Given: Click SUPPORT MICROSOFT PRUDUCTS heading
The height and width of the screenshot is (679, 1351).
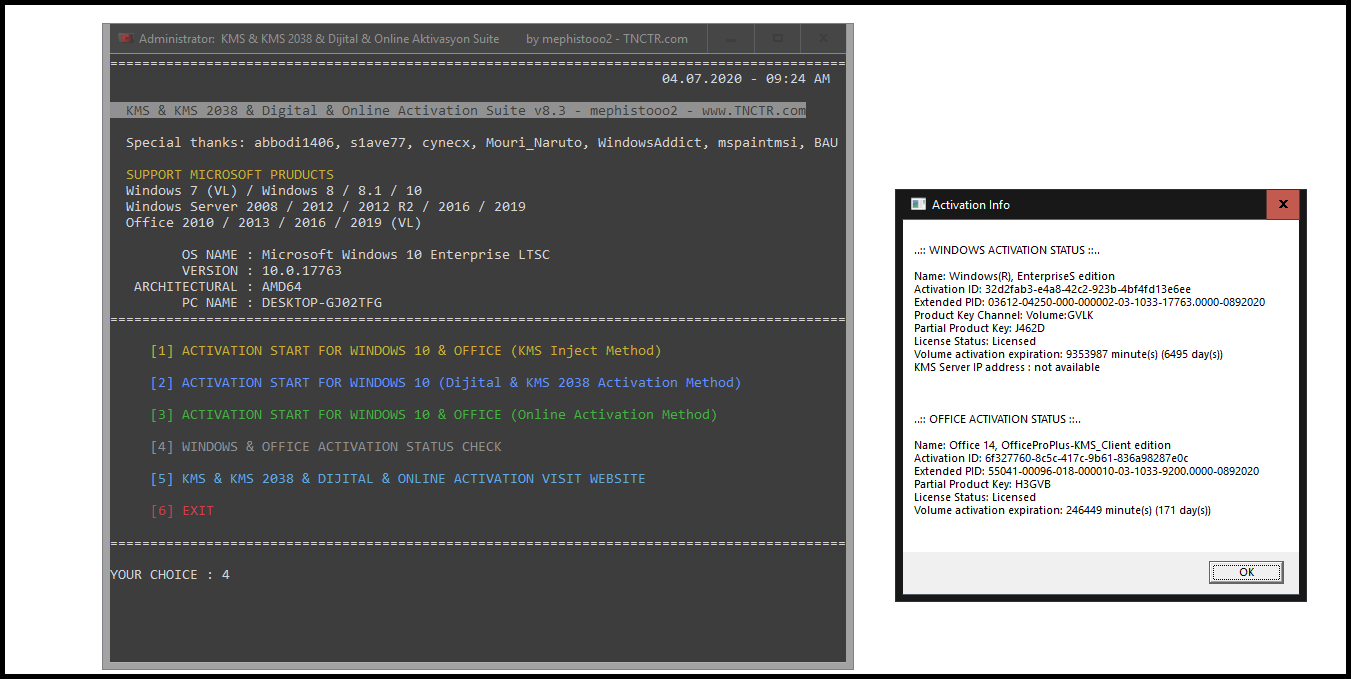Looking at the screenshot, I should (x=230, y=175).
